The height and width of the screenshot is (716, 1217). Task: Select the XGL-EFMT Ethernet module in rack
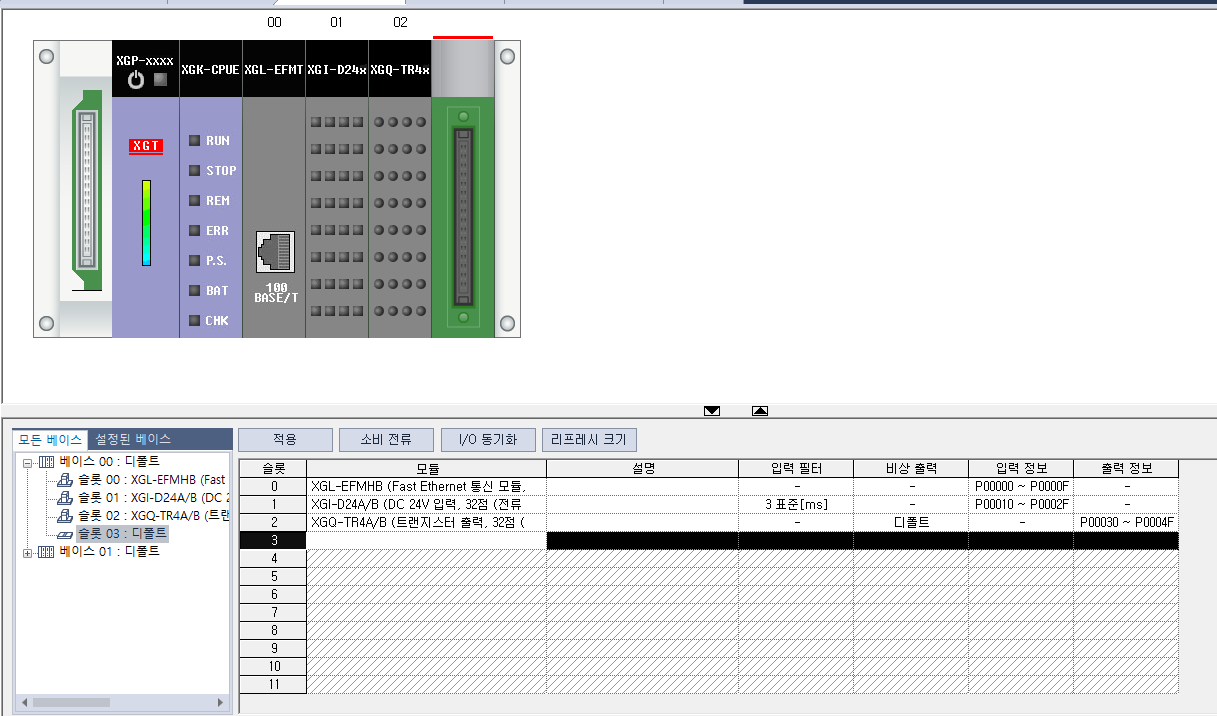click(x=274, y=189)
